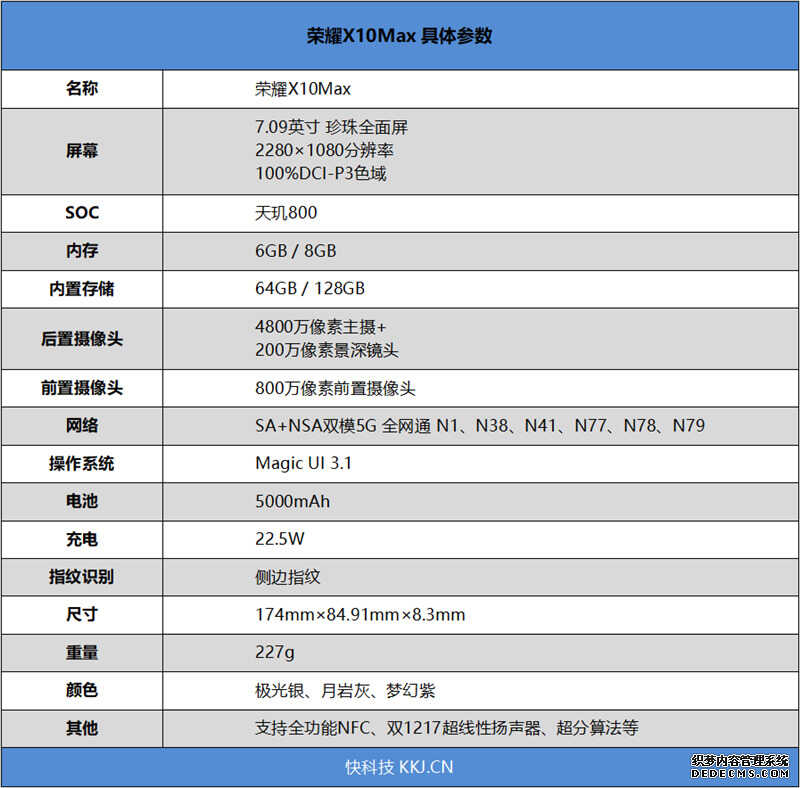Click the value 6GB / 8GB

pos(296,251)
